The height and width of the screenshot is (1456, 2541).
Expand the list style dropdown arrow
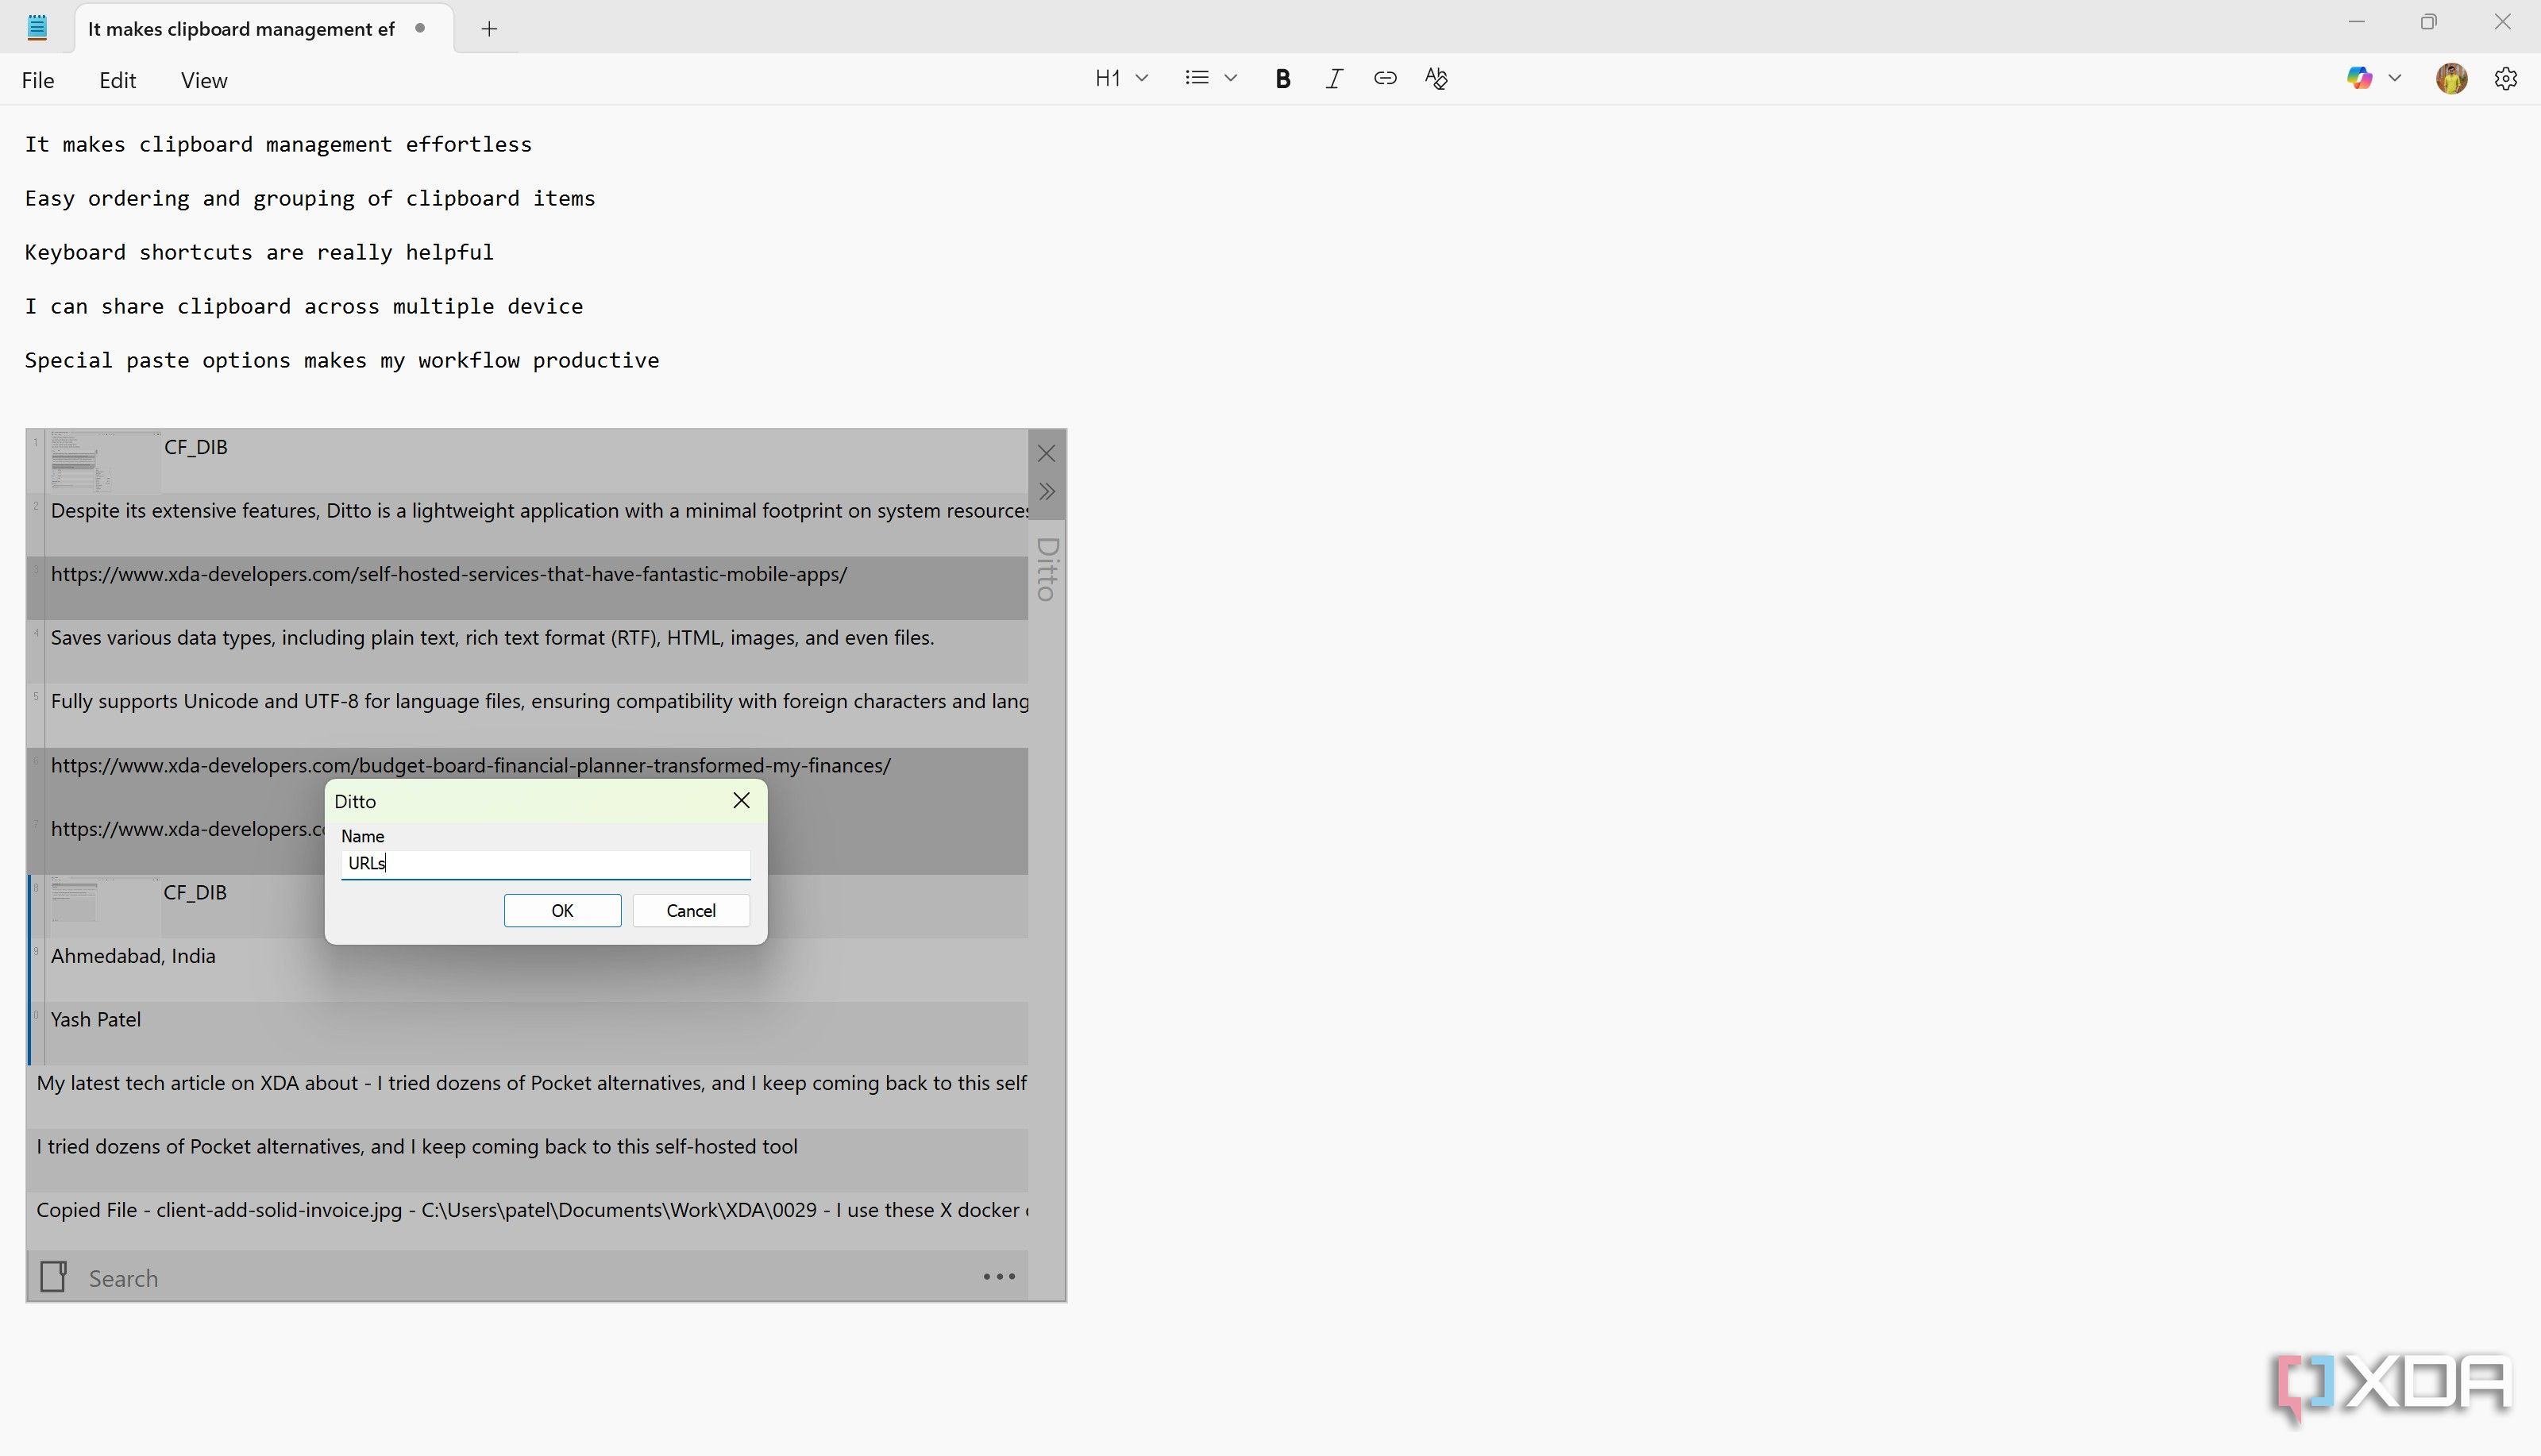click(x=1230, y=78)
